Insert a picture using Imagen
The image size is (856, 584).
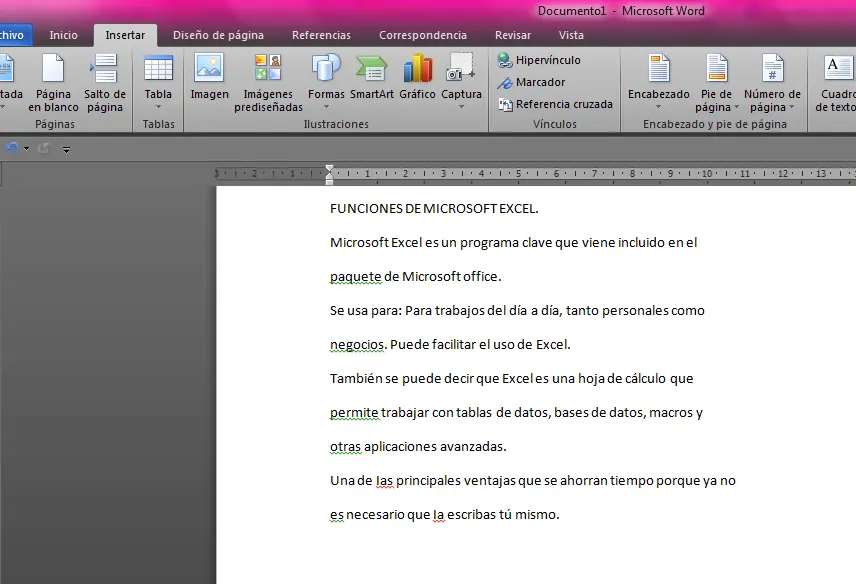coord(209,78)
